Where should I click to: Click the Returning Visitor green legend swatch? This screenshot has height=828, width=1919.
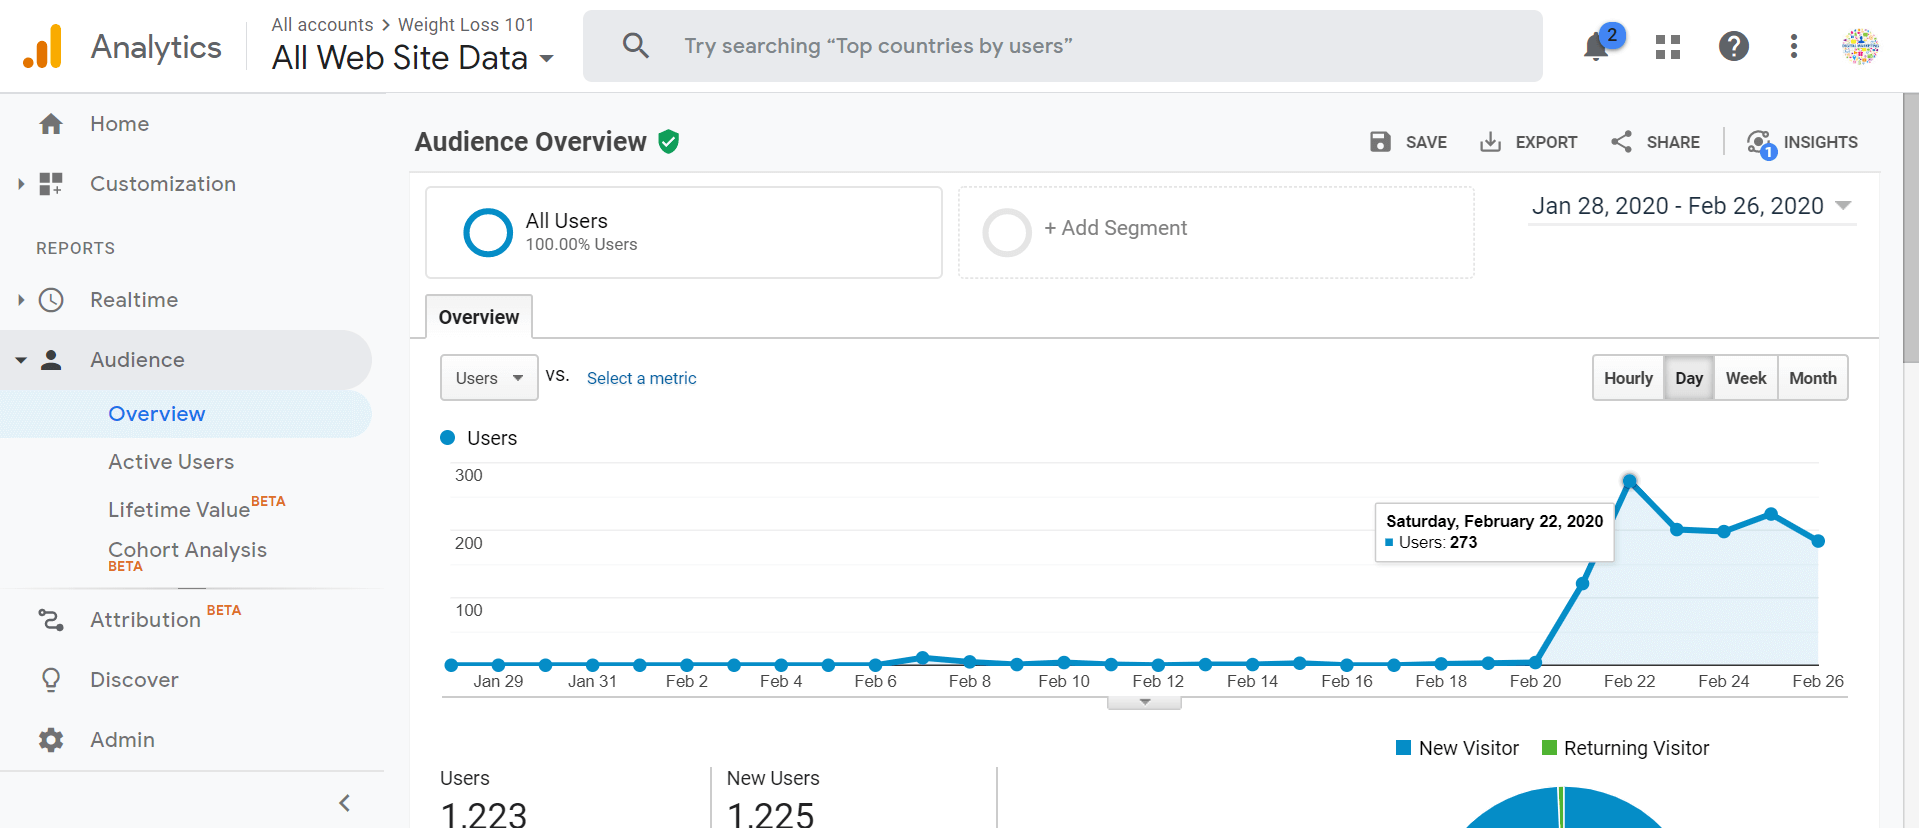pos(1549,748)
